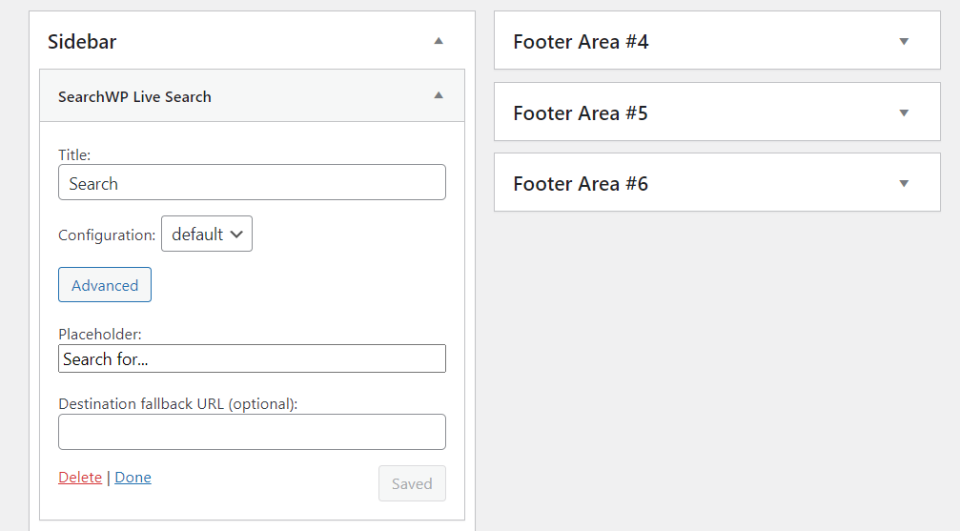This screenshot has width=960, height=531.
Task: Select the Footer Area #5 heading
Action: (x=581, y=113)
